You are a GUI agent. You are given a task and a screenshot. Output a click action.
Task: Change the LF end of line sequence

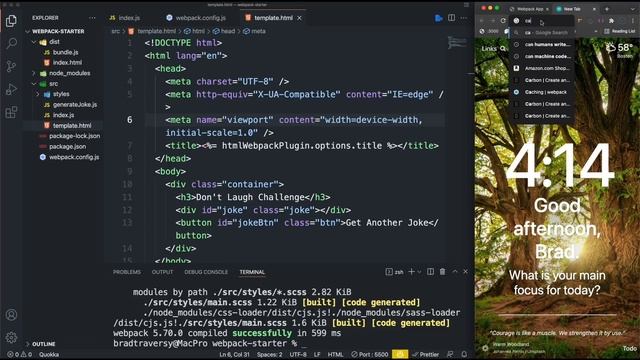pyautogui.click(x=317, y=355)
